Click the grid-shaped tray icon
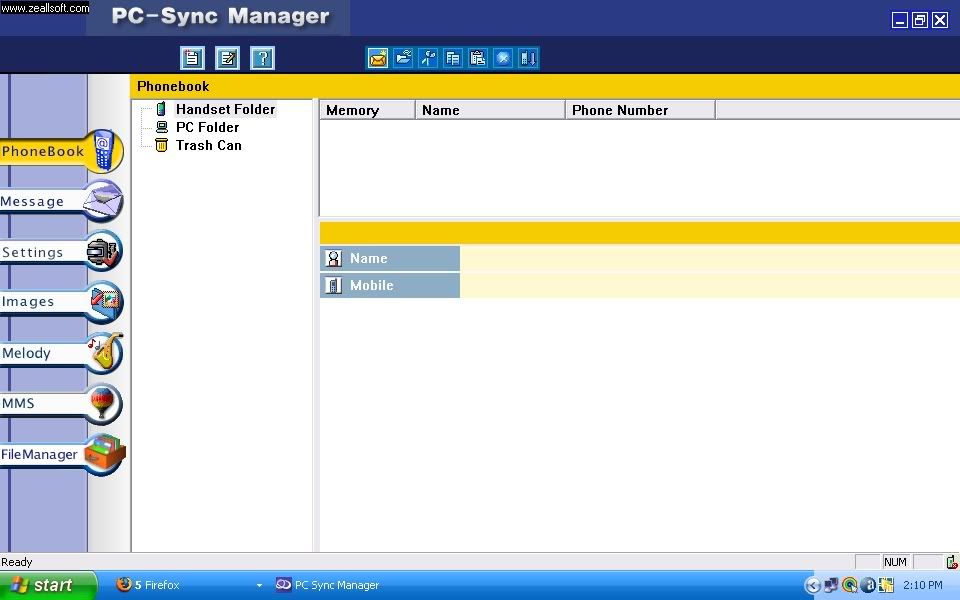The height and width of the screenshot is (600, 960). coord(886,585)
